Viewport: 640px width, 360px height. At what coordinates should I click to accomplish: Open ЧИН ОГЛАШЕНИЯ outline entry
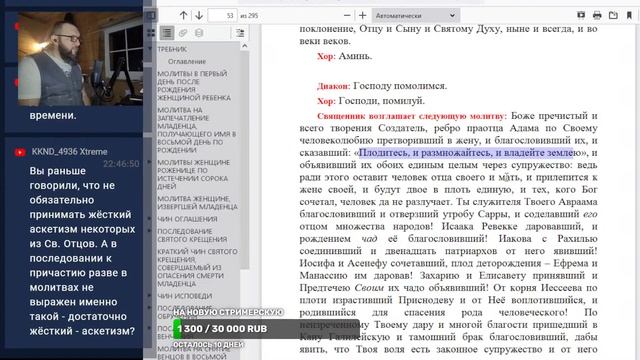tap(187, 219)
